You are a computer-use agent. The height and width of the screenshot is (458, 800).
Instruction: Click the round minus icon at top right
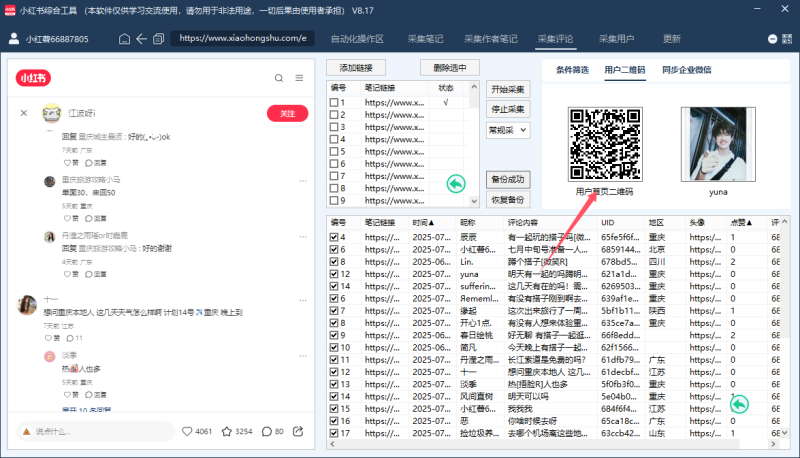(772, 39)
